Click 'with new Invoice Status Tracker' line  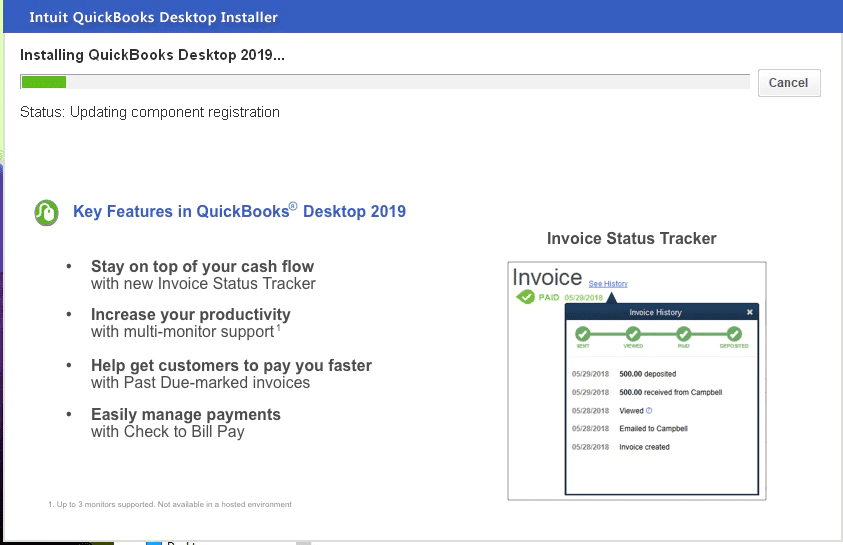click(203, 283)
